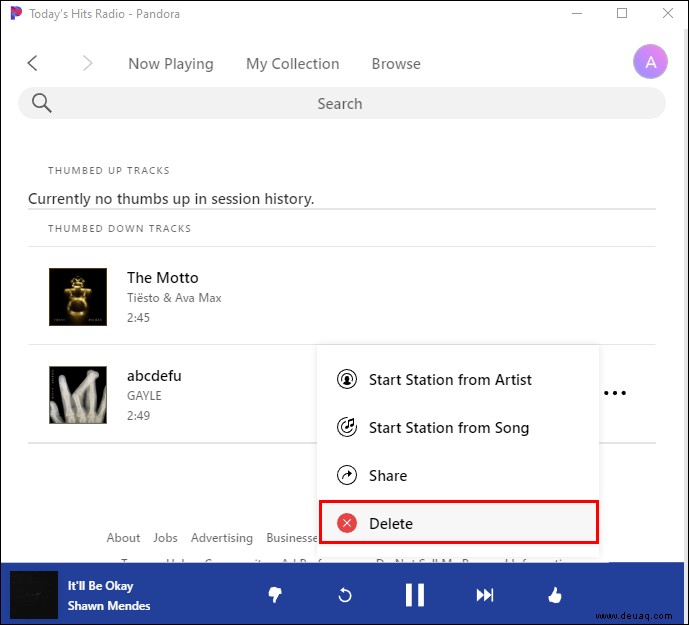Click the It'll Be Okay track title
This screenshot has height=625, width=689.
click(x=101, y=586)
